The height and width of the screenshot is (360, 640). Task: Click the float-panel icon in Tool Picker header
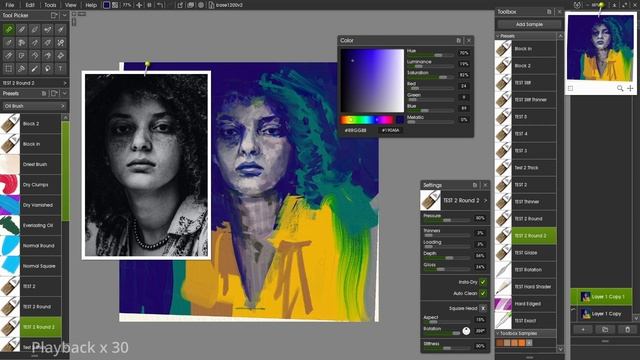[x=54, y=16]
